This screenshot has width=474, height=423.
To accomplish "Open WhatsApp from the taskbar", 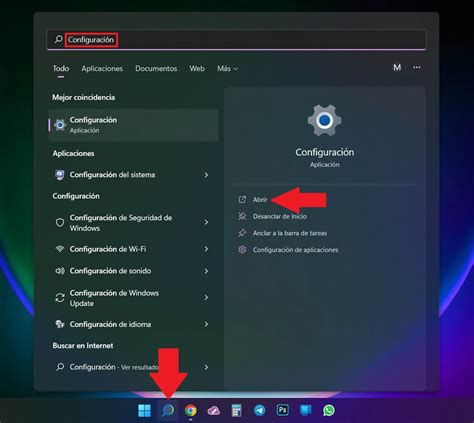I will [328, 410].
